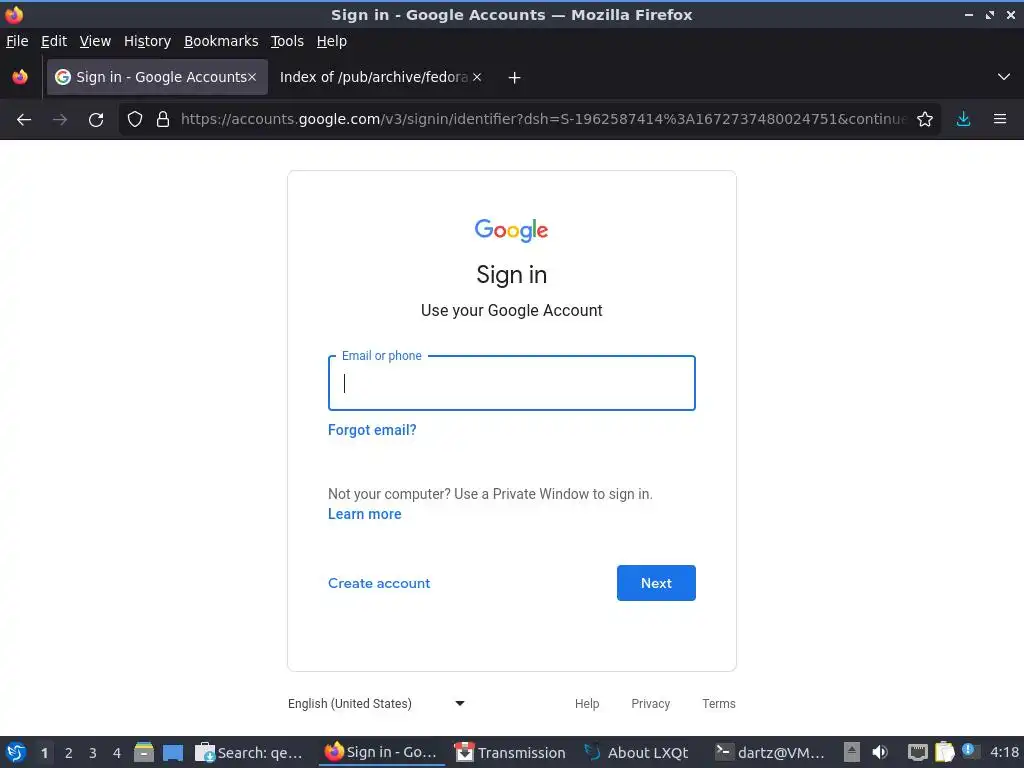Open the Edit menu
1024x768 pixels.
click(54, 41)
